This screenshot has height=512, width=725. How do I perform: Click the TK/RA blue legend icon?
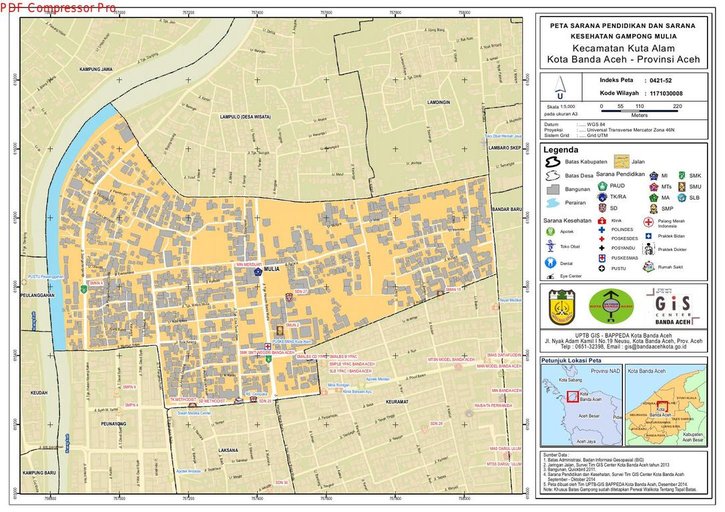pos(602,197)
